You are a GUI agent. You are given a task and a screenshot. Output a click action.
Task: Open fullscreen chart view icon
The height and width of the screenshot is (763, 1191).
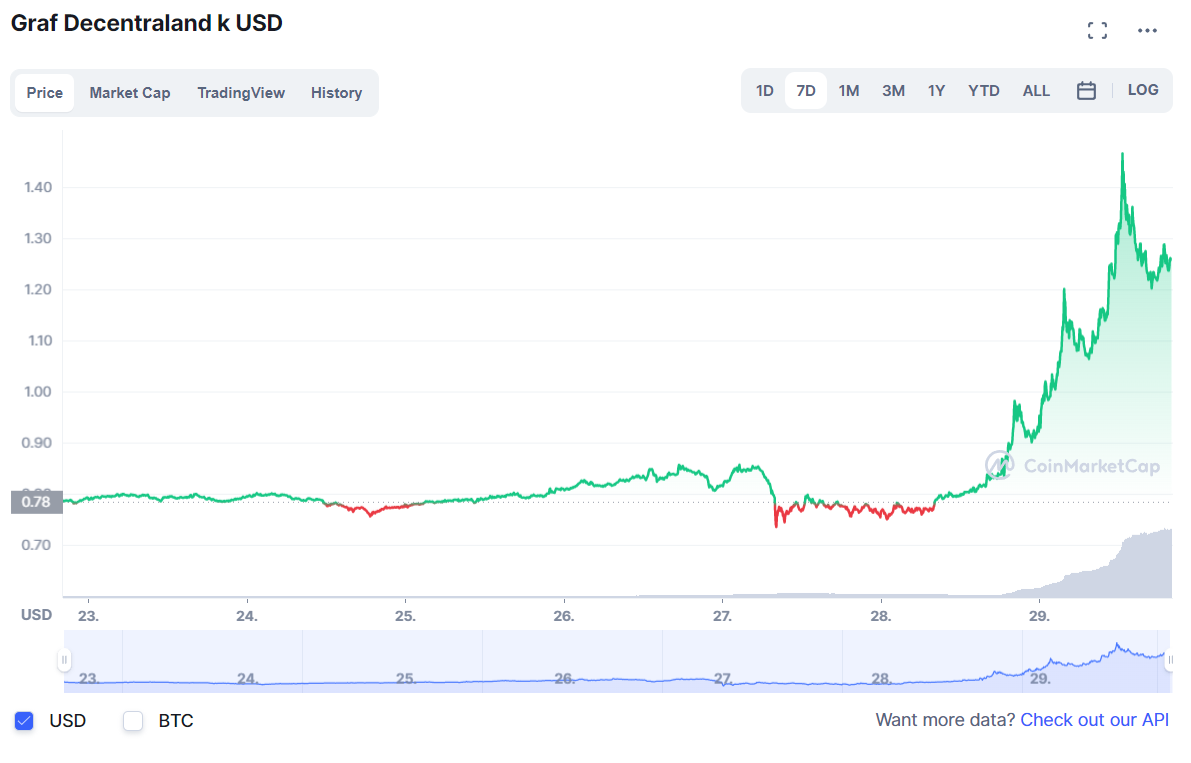click(x=1097, y=31)
